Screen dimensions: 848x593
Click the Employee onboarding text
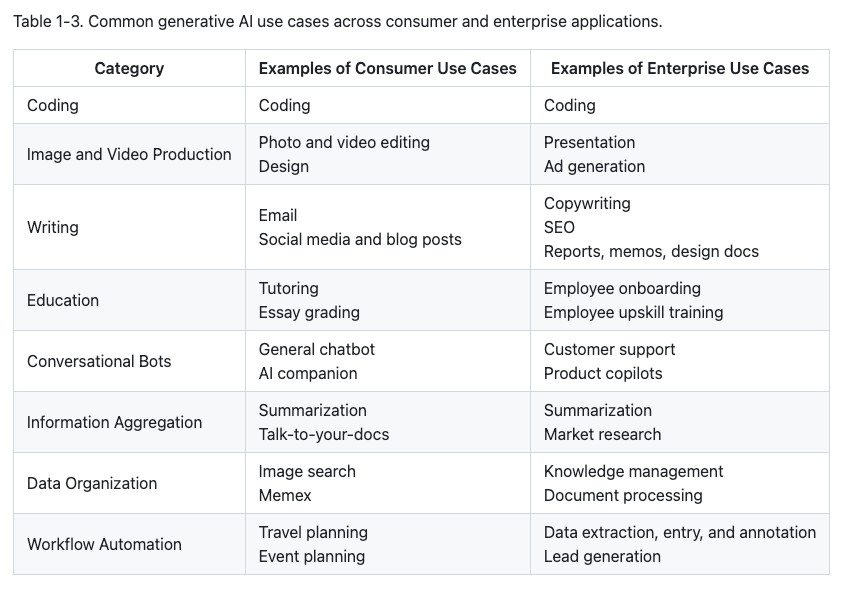[622, 288]
